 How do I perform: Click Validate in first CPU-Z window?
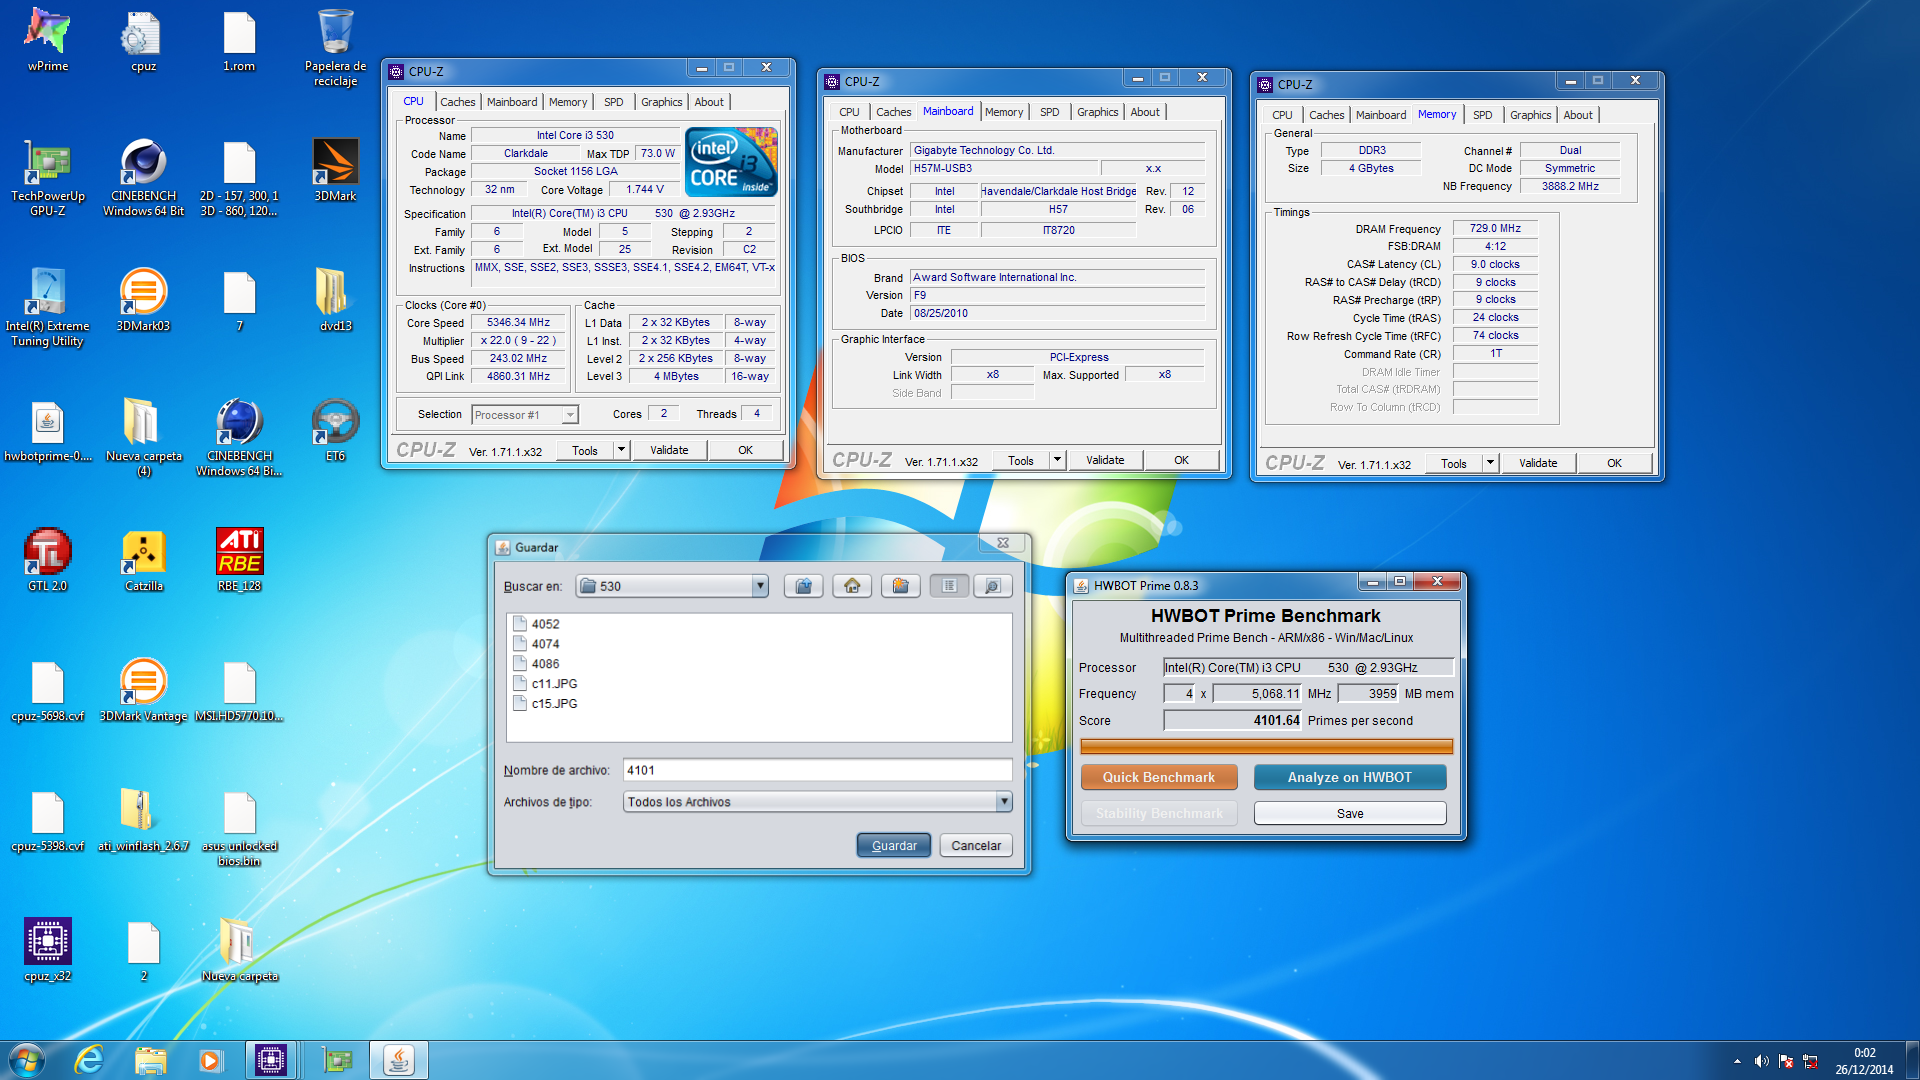pyautogui.click(x=669, y=450)
